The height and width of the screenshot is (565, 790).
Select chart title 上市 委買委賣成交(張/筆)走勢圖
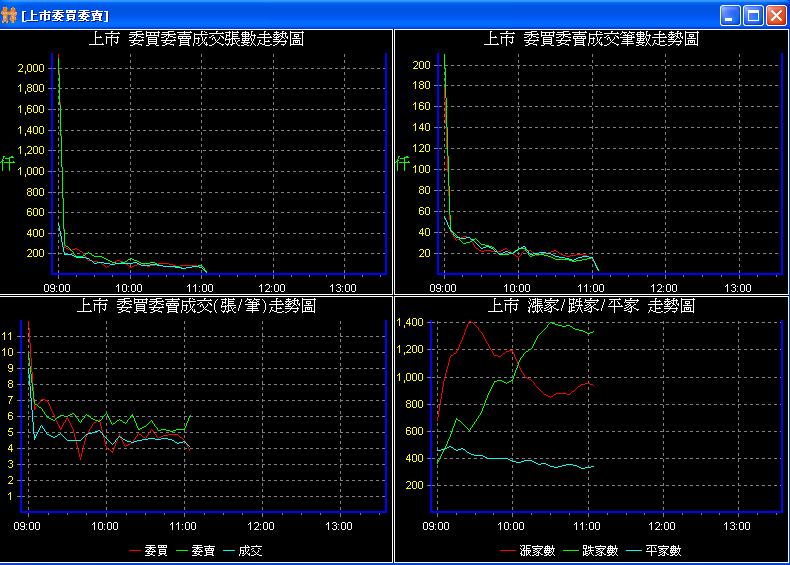pos(196,306)
